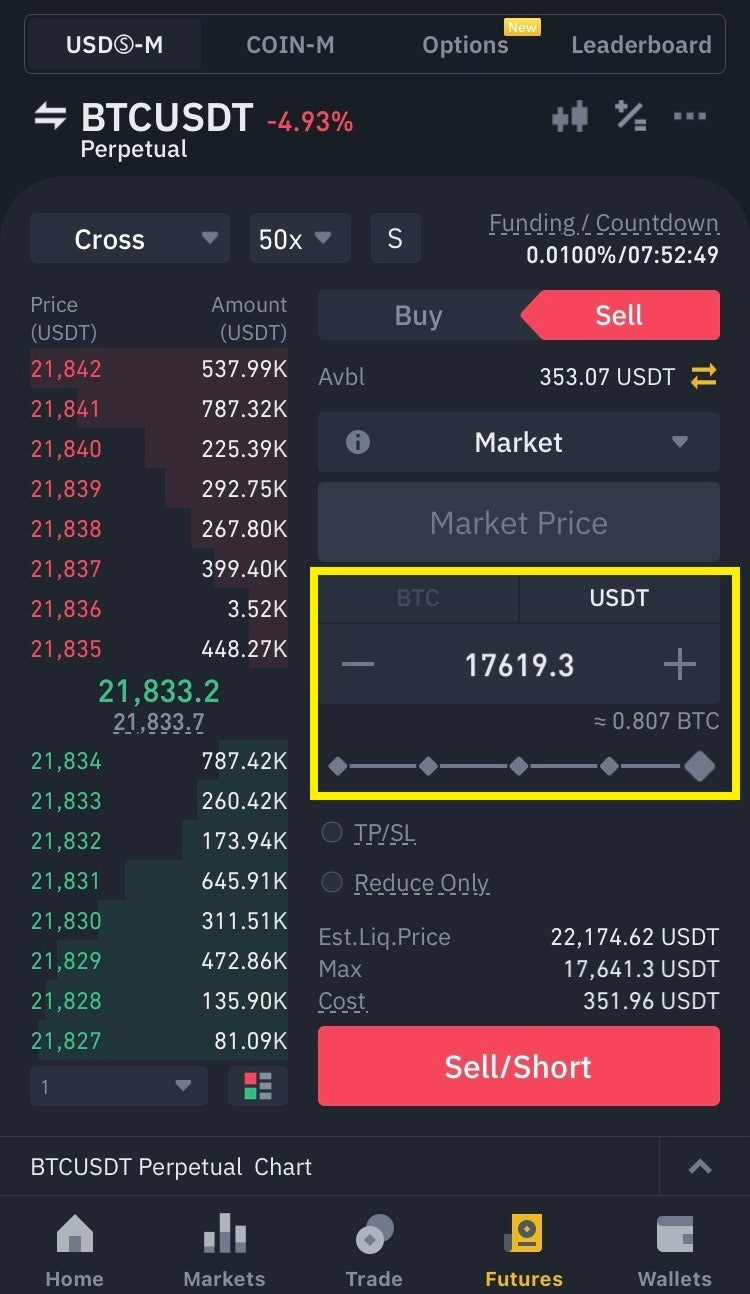The height and width of the screenshot is (1294, 750).
Task: Open the Options tab
Action: (465, 45)
